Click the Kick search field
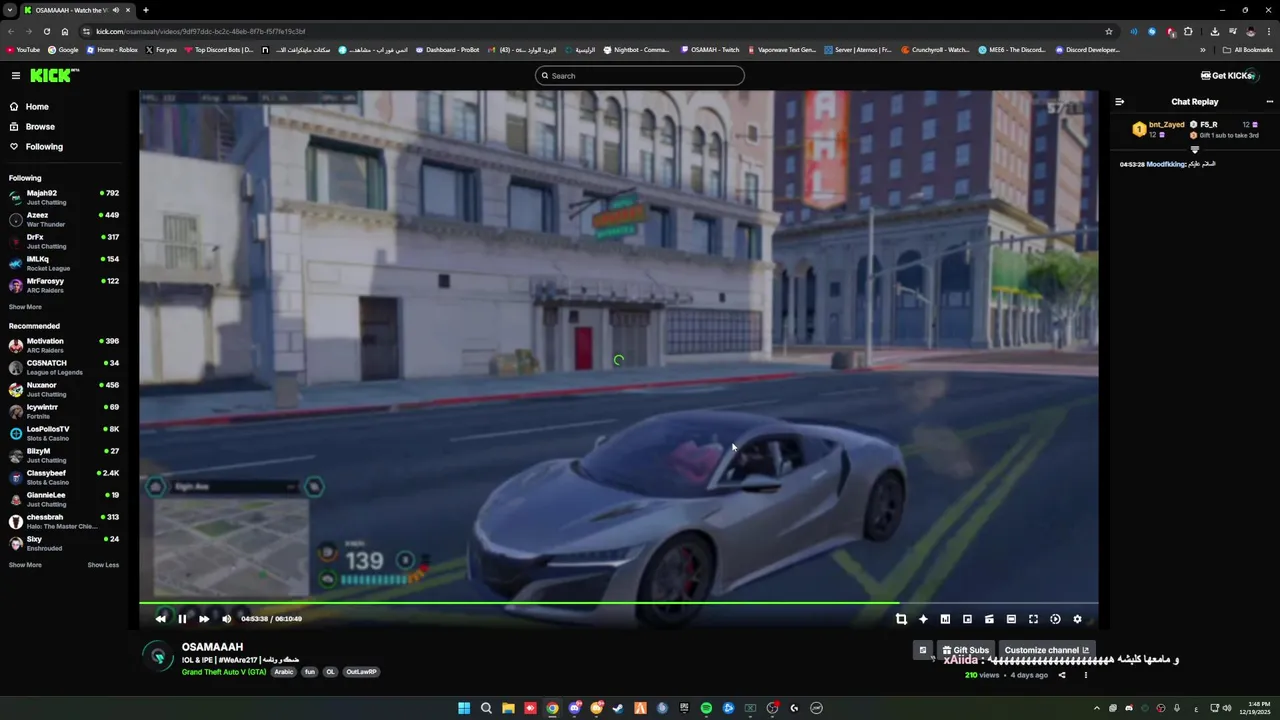The width and height of the screenshot is (1280, 720). pyautogui.click(x=640, y=76)
